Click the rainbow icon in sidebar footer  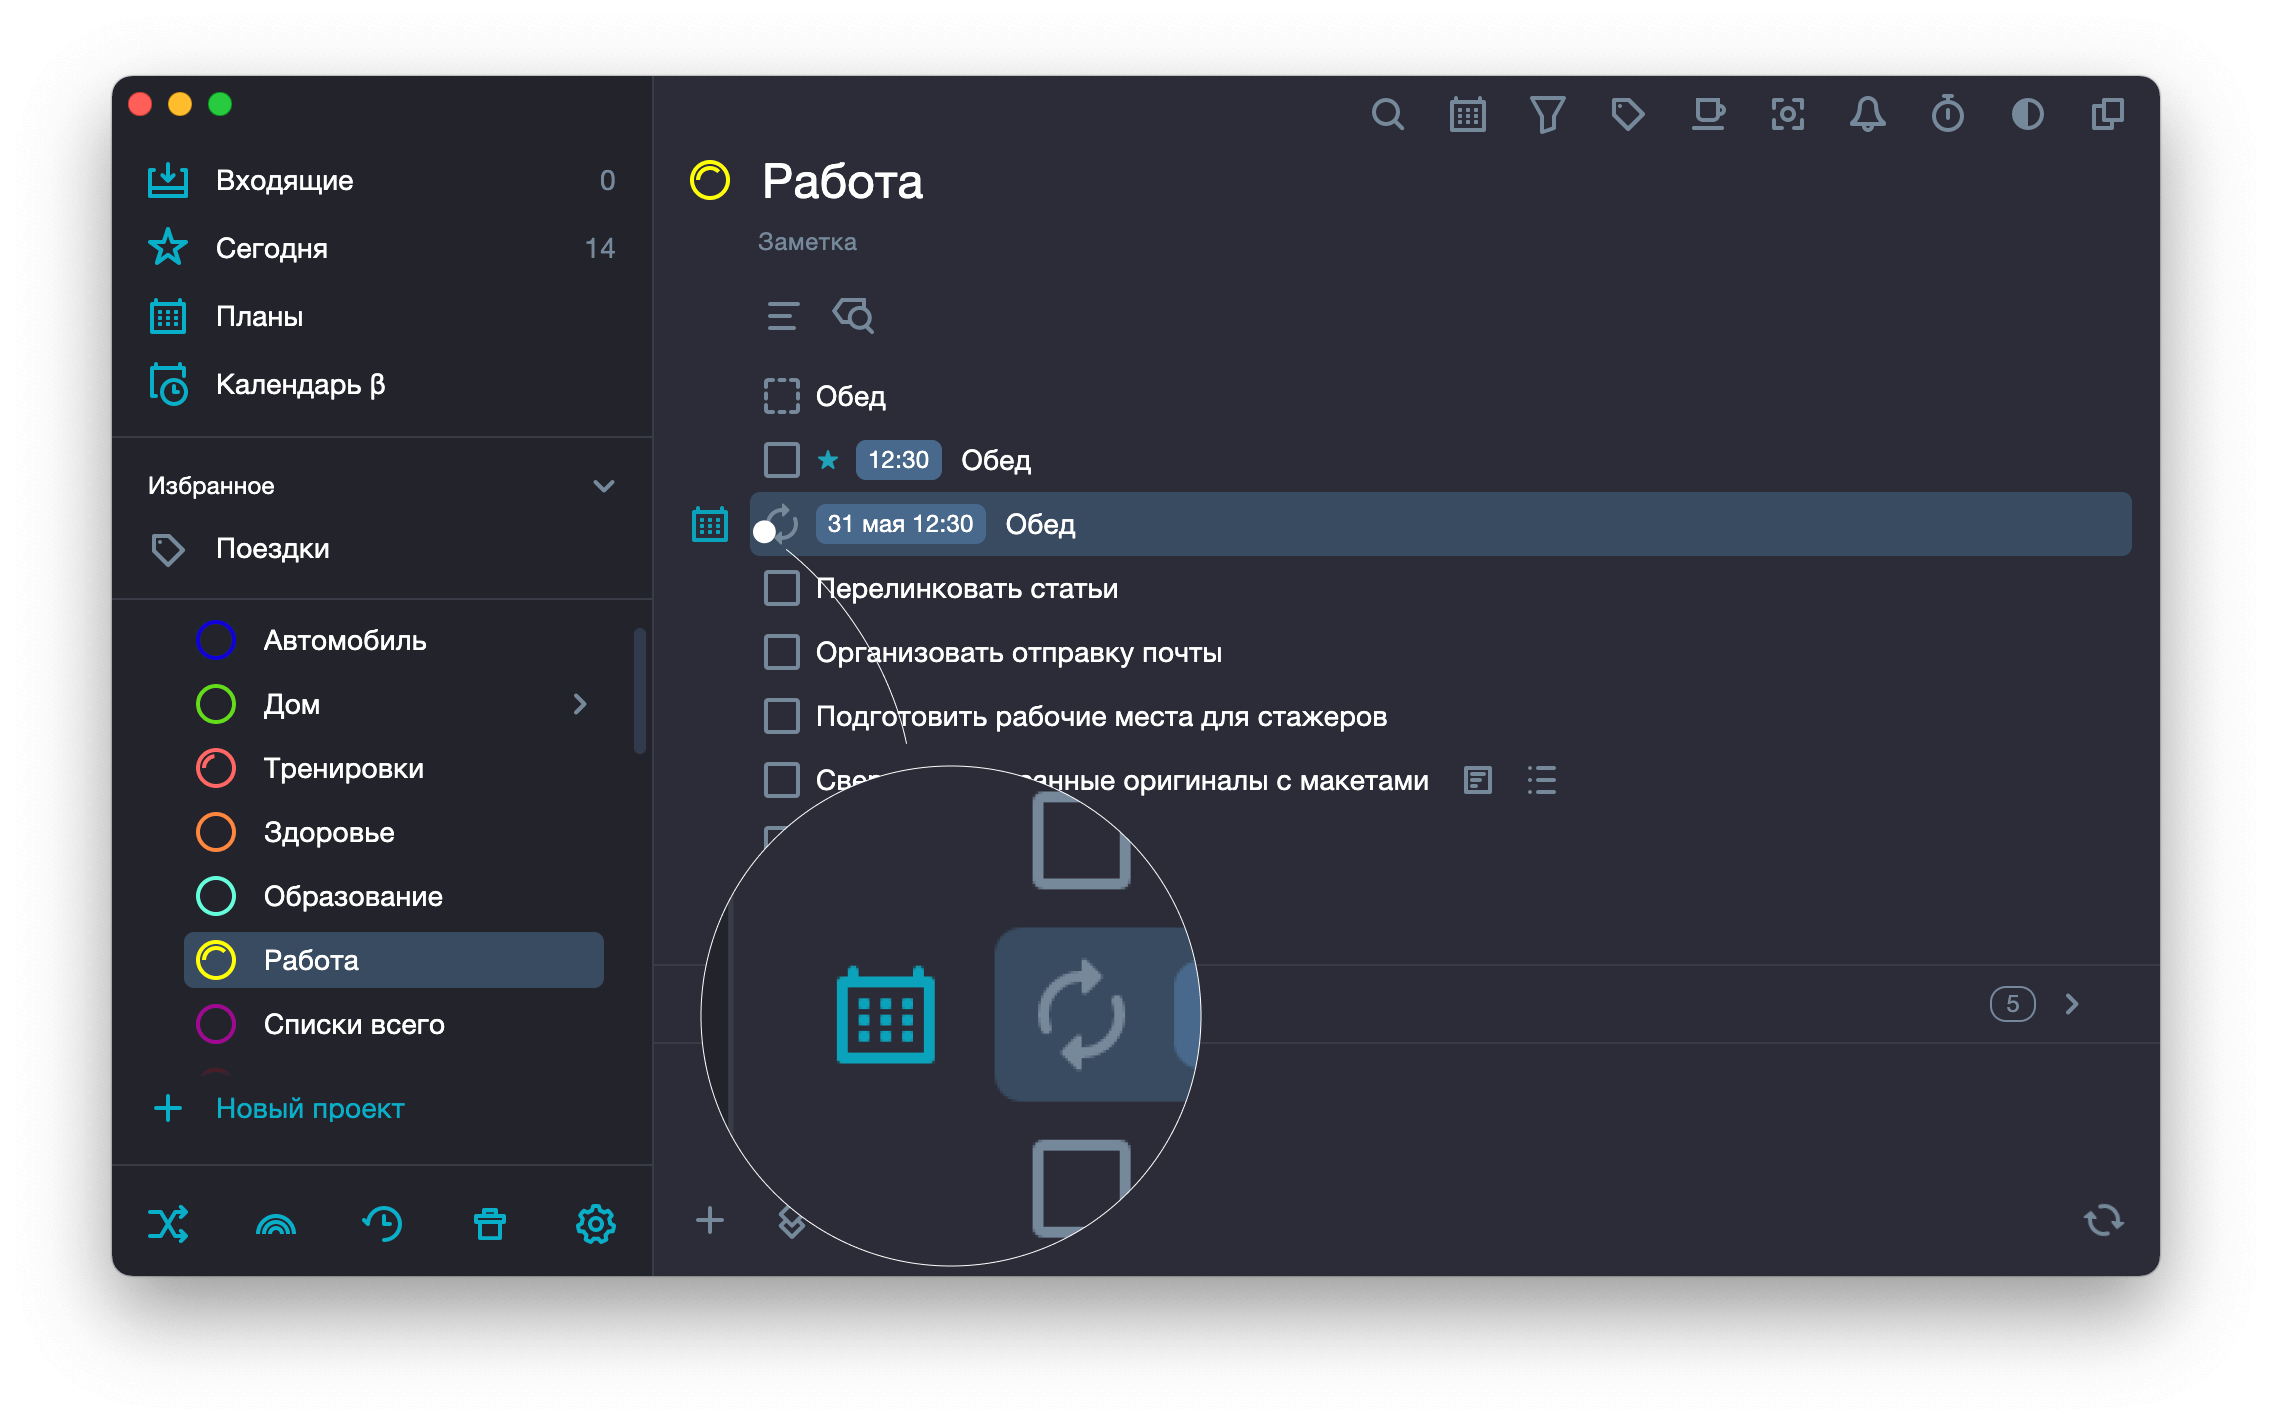coord(276,1226)
